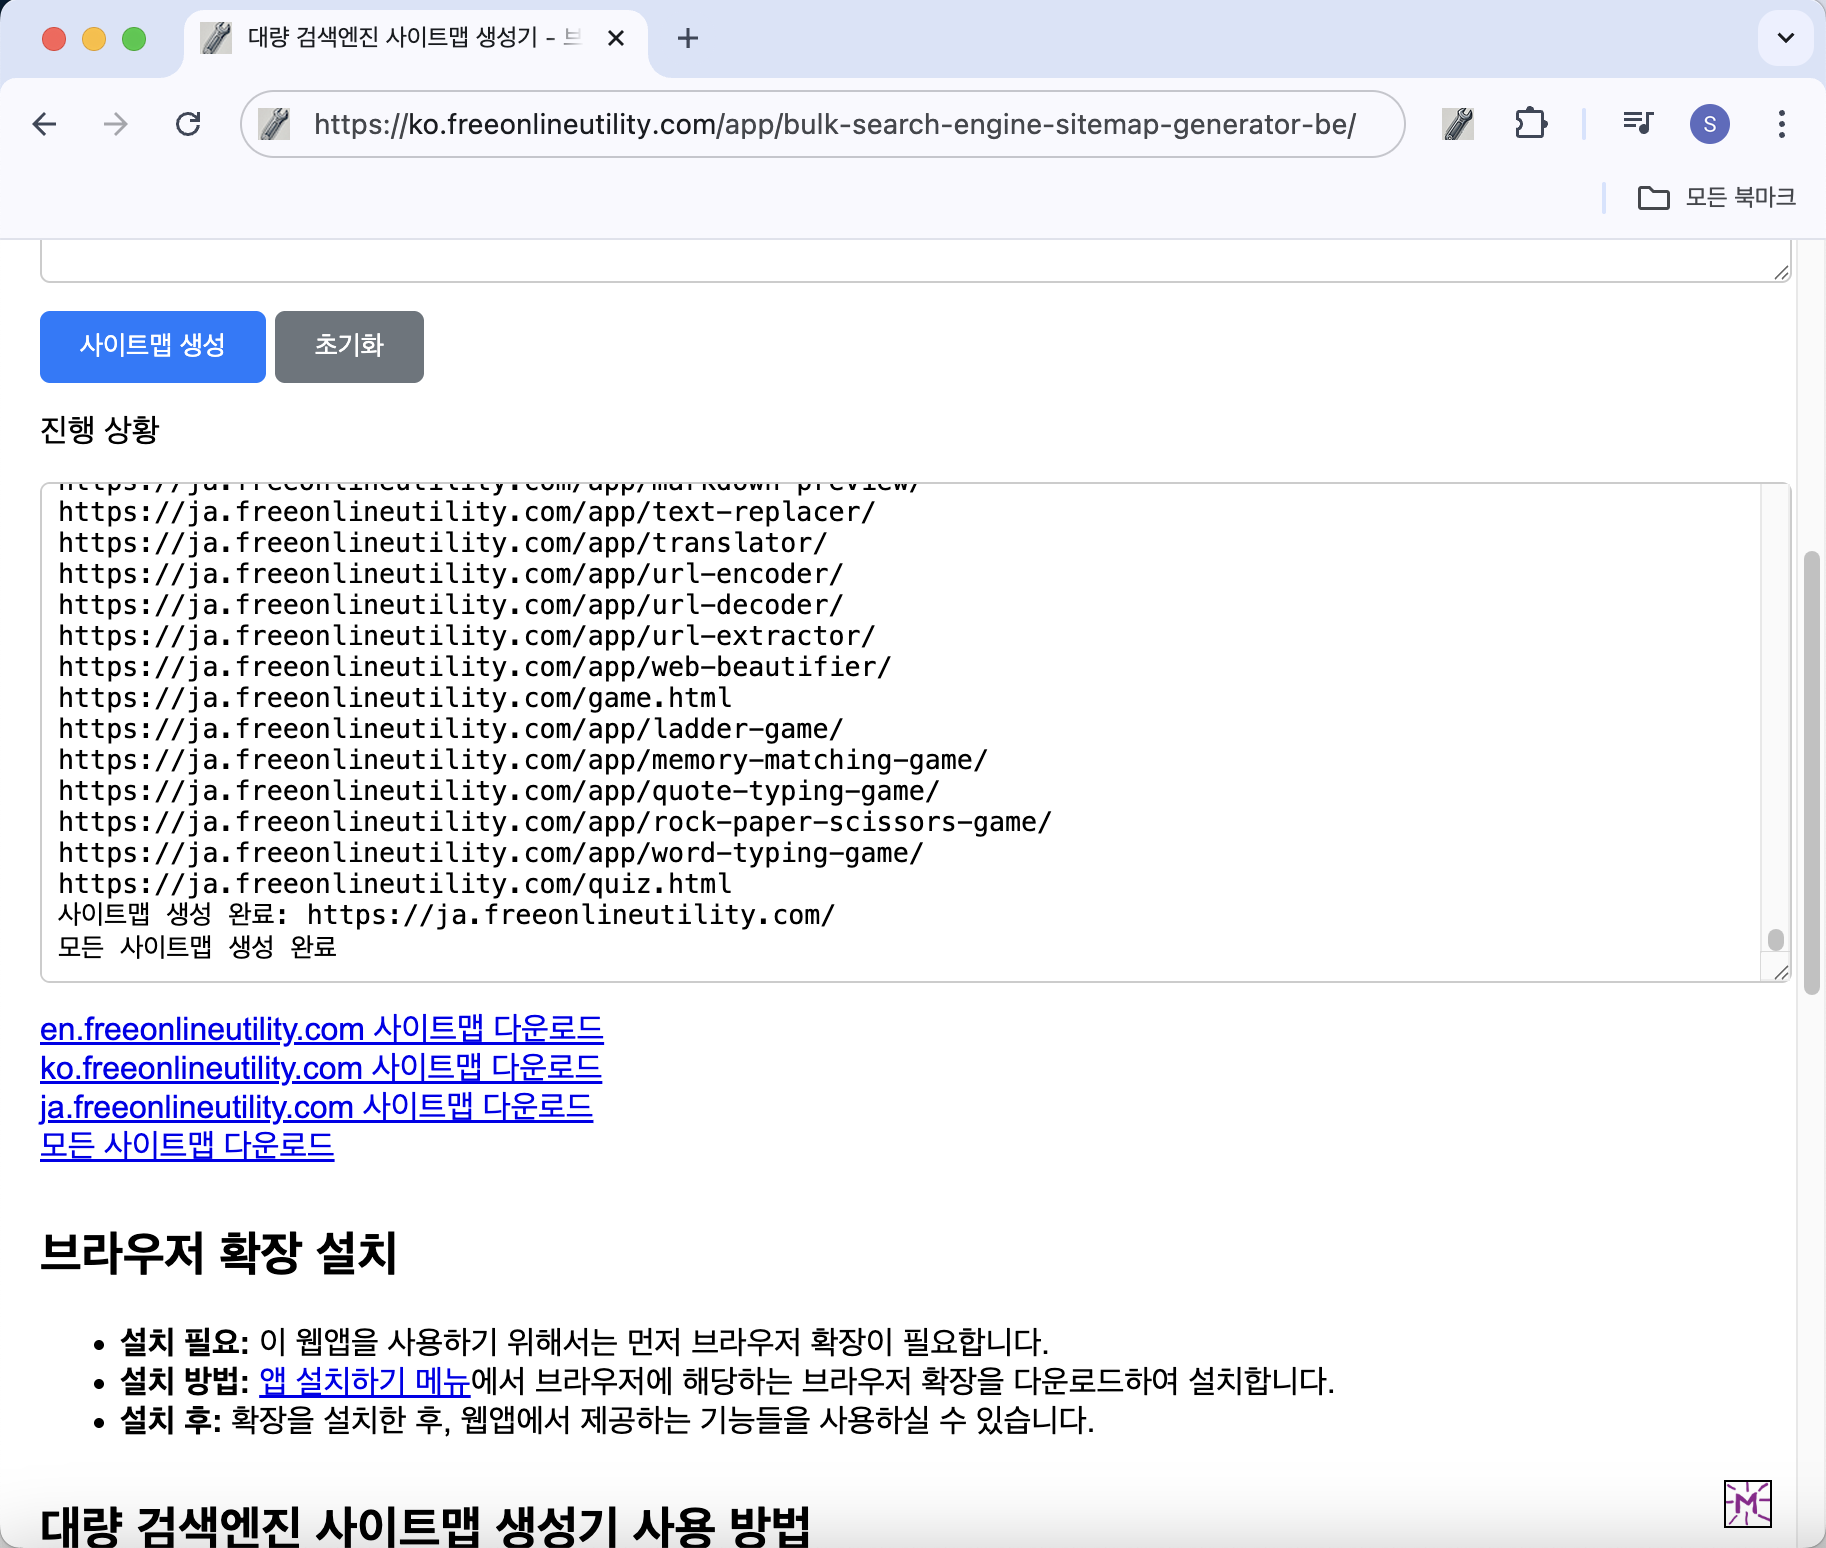Viewport: 1826px width, 1548px height.
Task: Click the upper textarea resize handle
Action: [1781, 272]
